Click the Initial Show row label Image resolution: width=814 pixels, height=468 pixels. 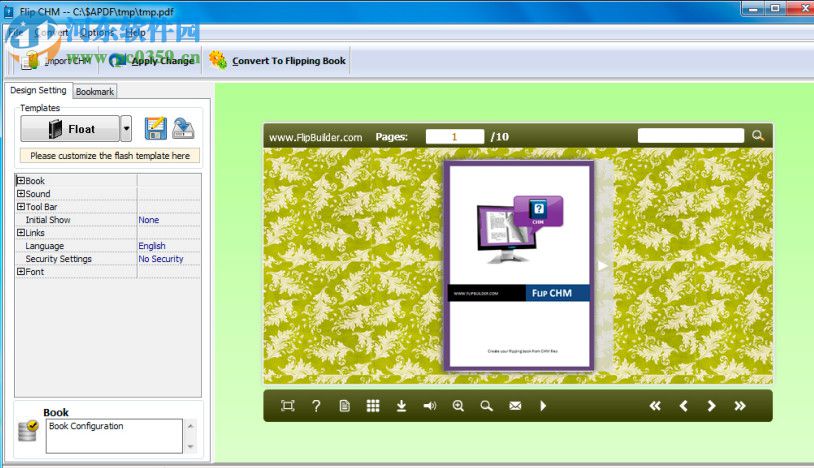click(48, 219)
